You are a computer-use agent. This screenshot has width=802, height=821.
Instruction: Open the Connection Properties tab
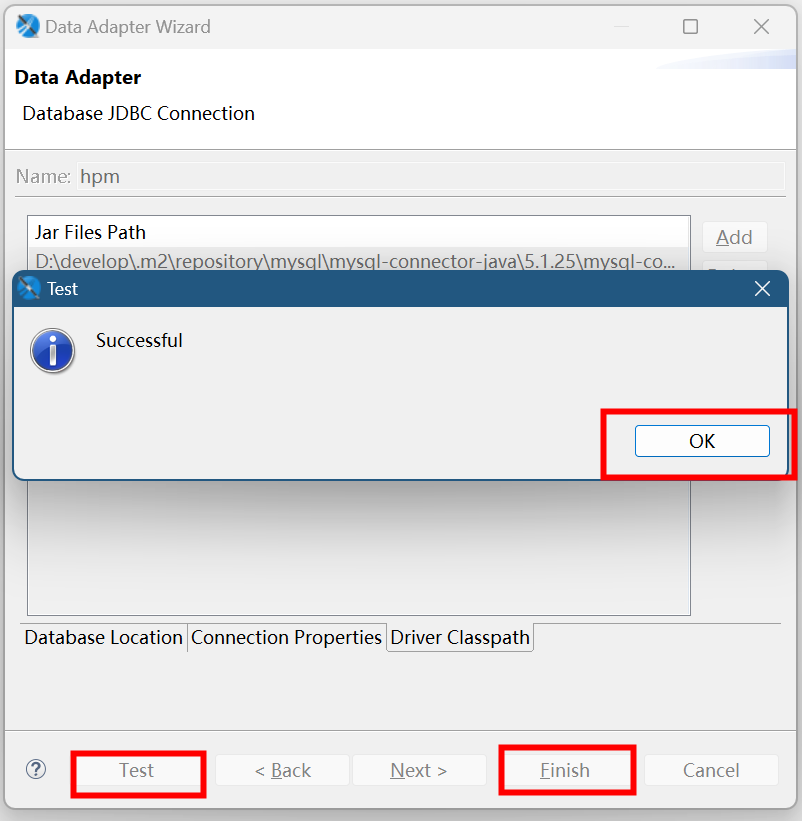[286, 637]
